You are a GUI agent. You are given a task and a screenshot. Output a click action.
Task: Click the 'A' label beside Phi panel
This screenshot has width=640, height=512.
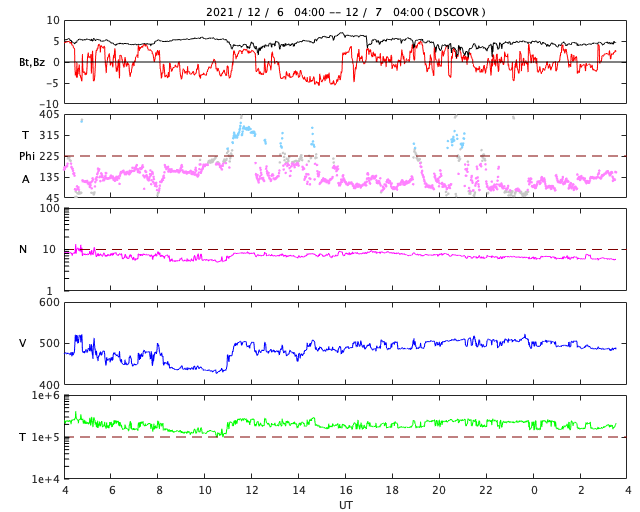tap(26, 179)
